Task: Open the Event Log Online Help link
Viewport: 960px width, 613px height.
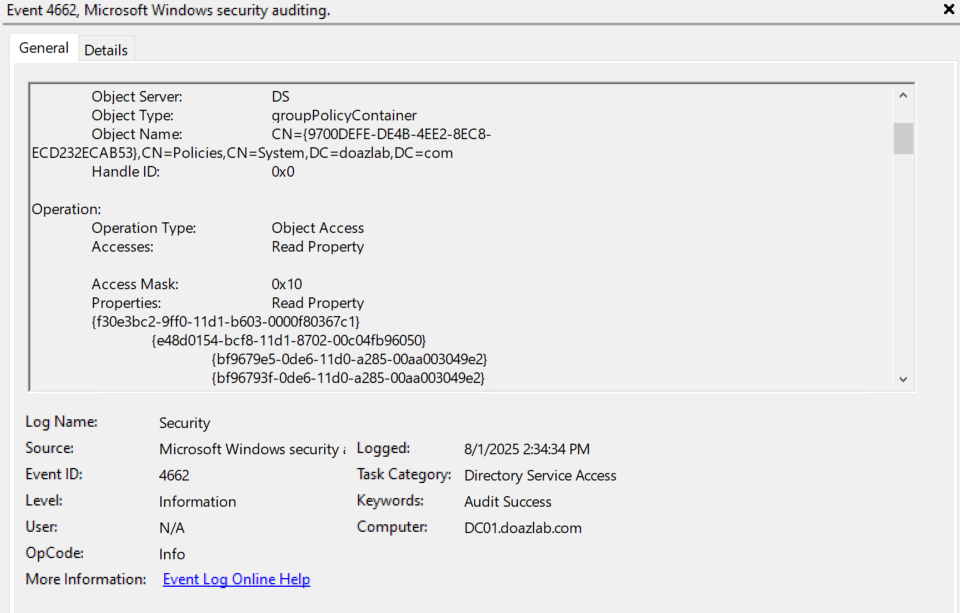Action: click(236, 579)
